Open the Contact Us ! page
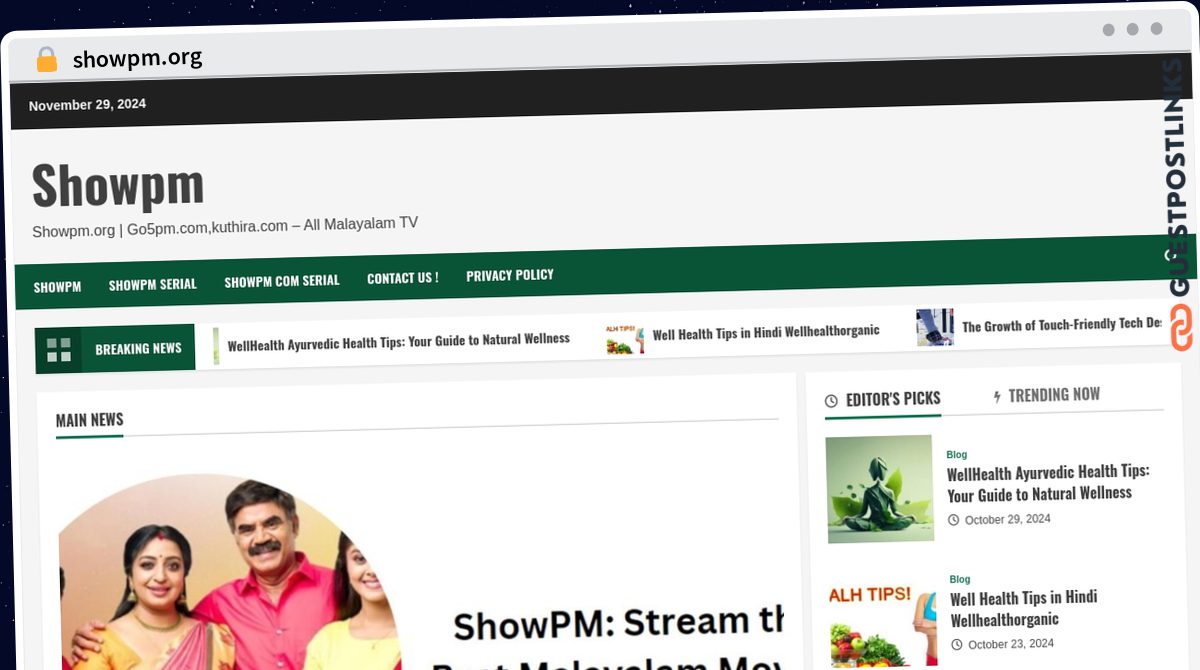 [402, 278]
